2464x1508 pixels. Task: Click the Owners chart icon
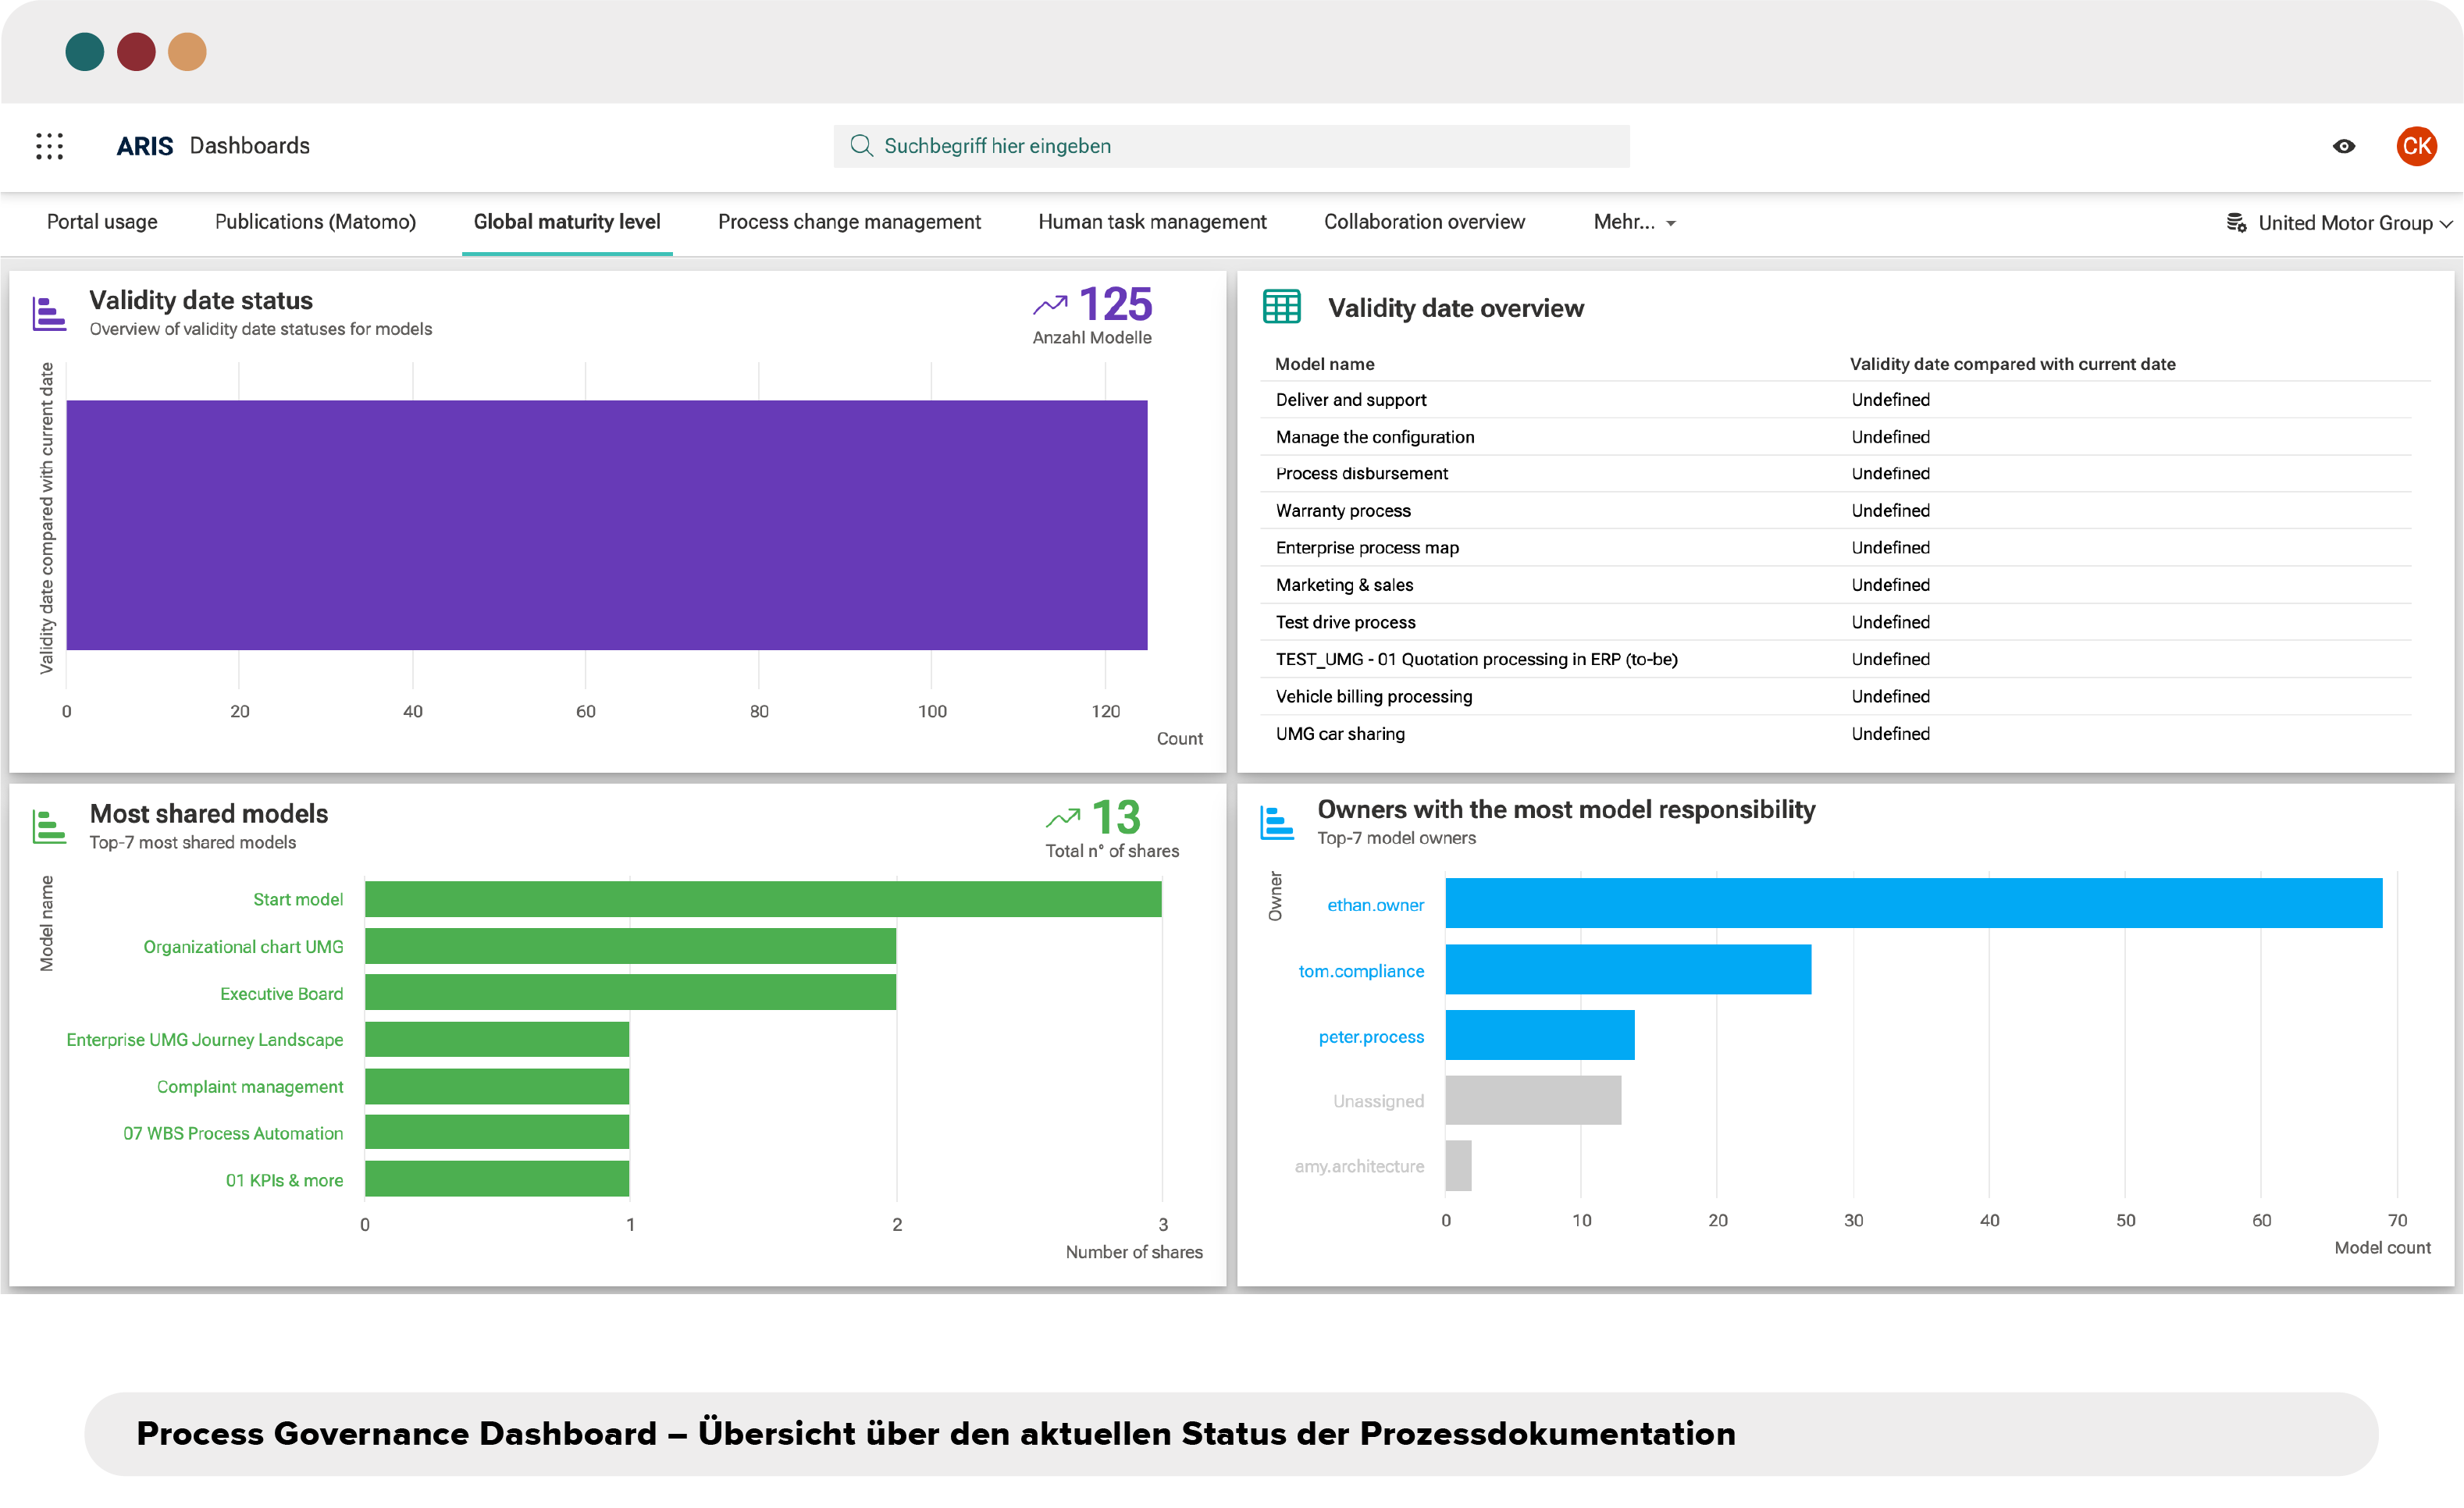coord(1277,822)
